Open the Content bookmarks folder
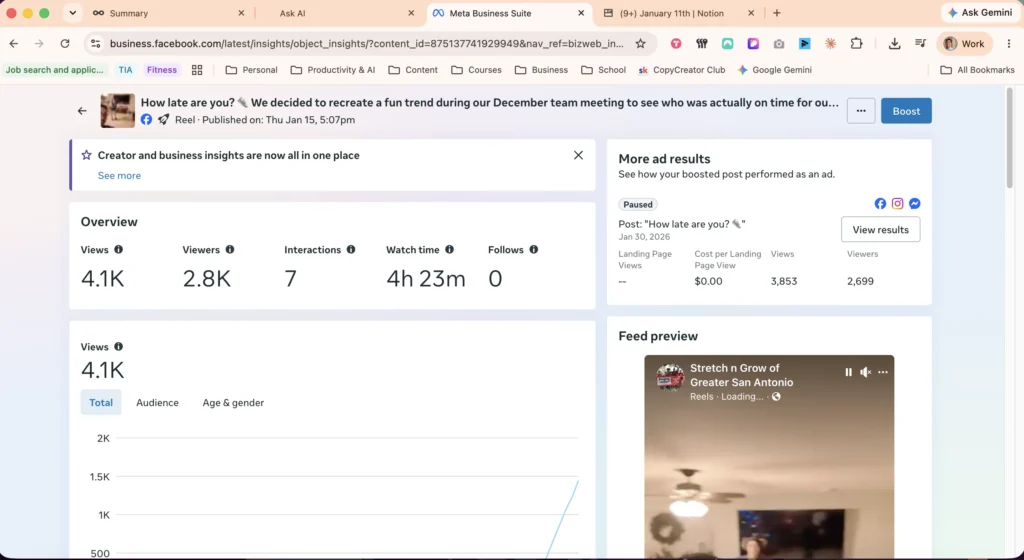The height and width of the screenshot is (560, 1024). click(x=413, y=70)
